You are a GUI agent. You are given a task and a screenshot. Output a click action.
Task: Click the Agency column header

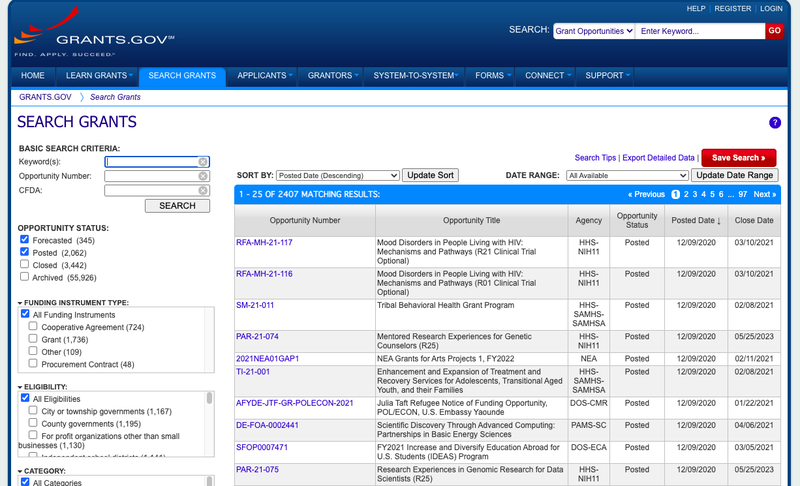pyautogui.click(x=588, y=221)
